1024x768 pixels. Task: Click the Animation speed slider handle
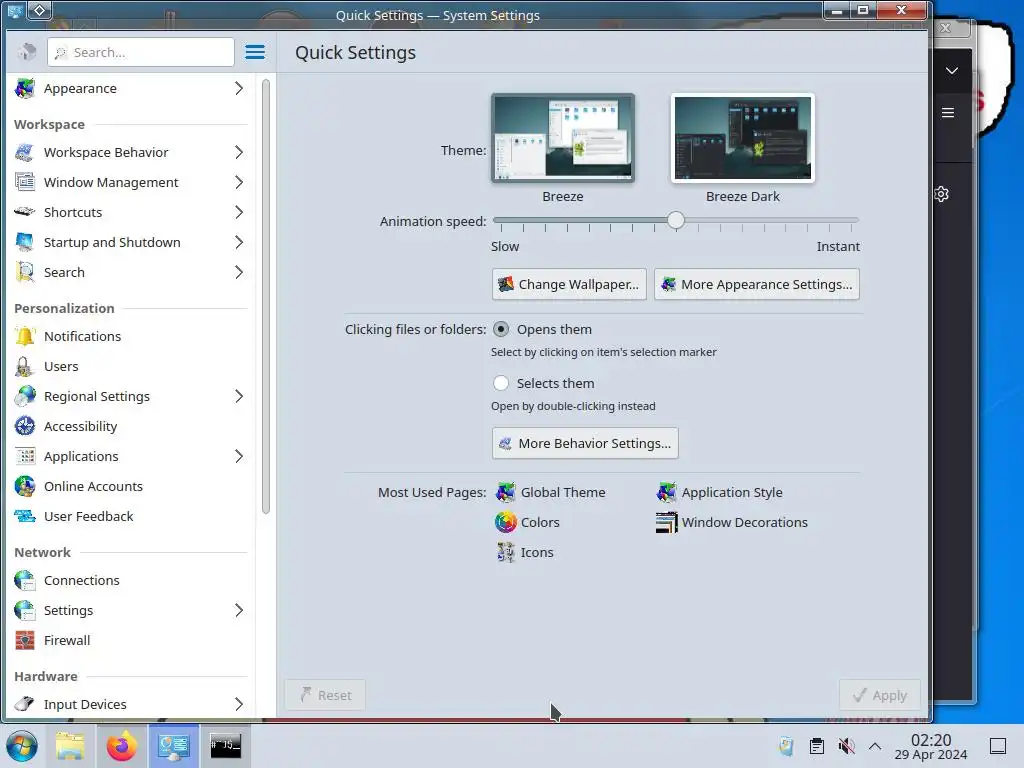point(676,221)
